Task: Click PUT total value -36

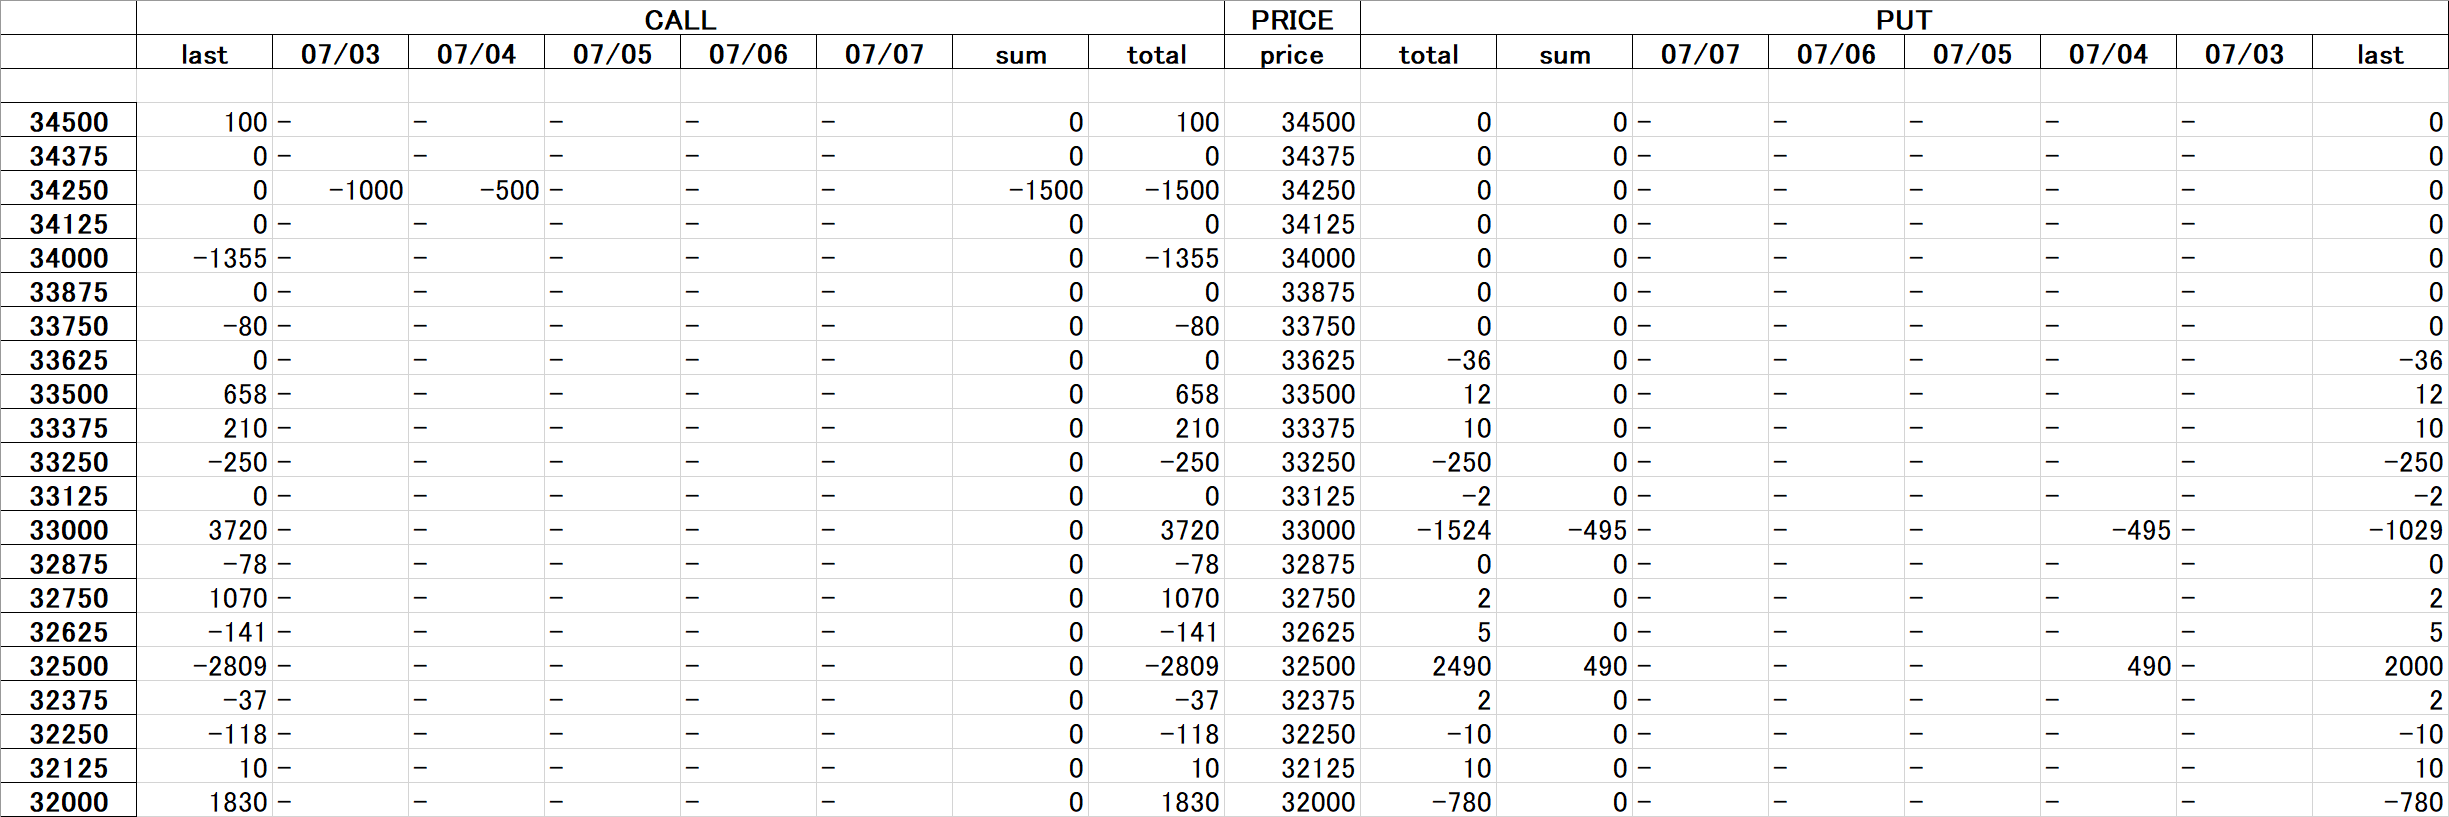Action: 1428,359
